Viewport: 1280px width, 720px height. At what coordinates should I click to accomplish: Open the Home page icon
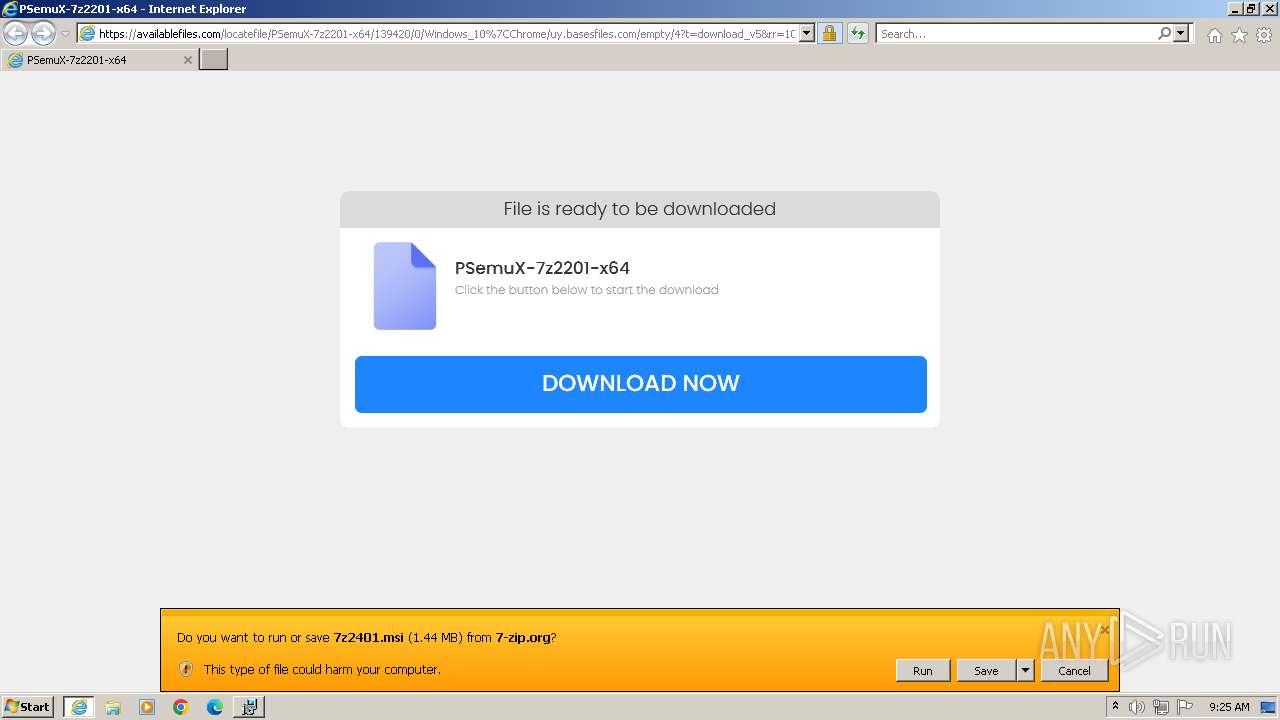click(1214, 35)
